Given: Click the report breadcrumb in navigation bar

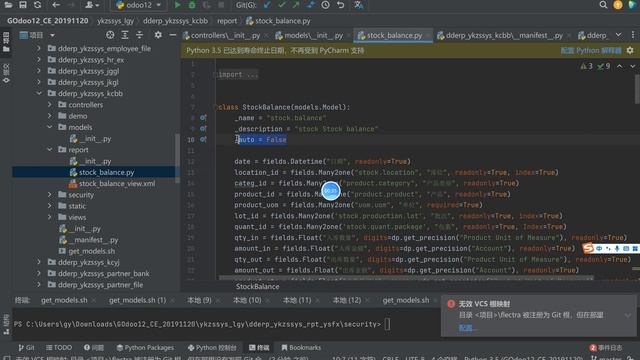Looking at the screenshot, I should [227, 21].
